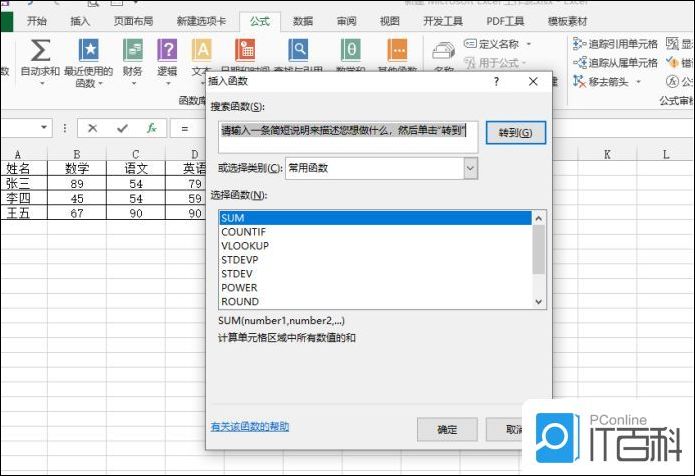Switch to the PDF工具 tab

(505, 21)
